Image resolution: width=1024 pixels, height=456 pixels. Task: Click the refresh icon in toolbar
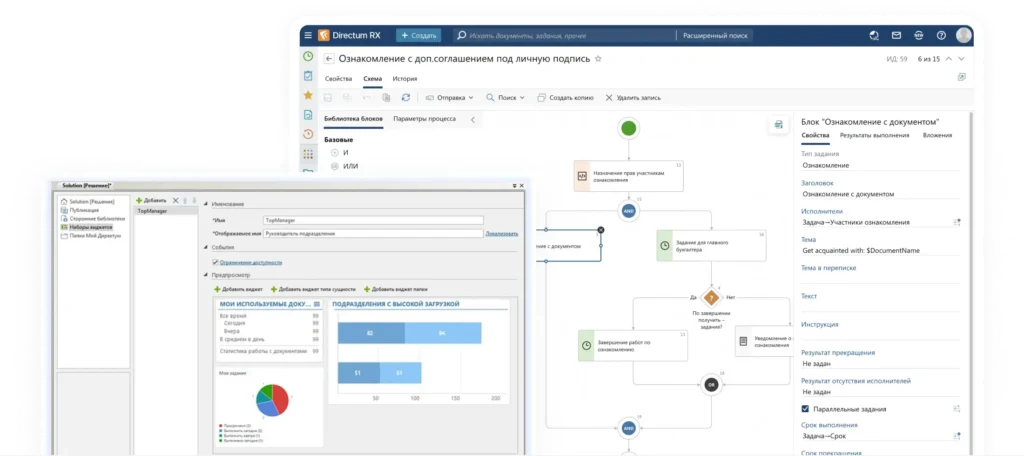406,97
